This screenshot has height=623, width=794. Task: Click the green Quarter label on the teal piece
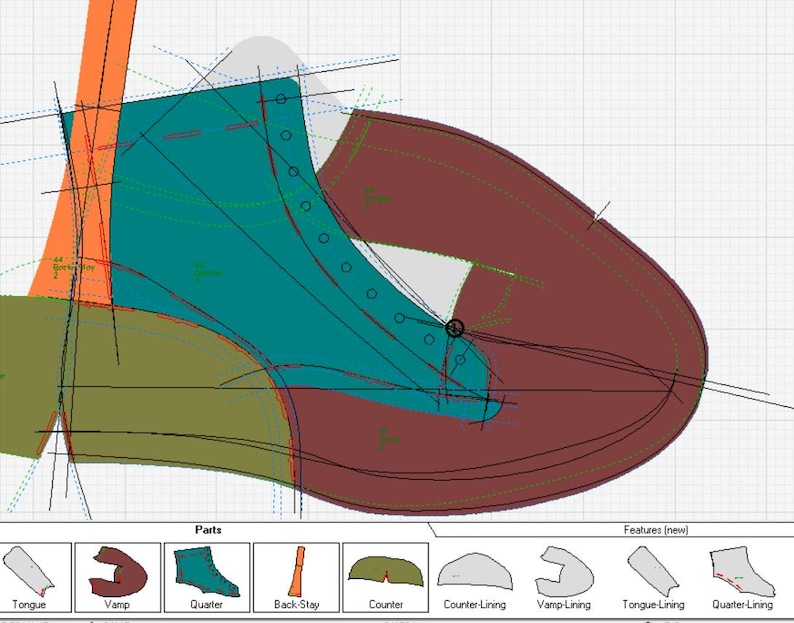208,272
